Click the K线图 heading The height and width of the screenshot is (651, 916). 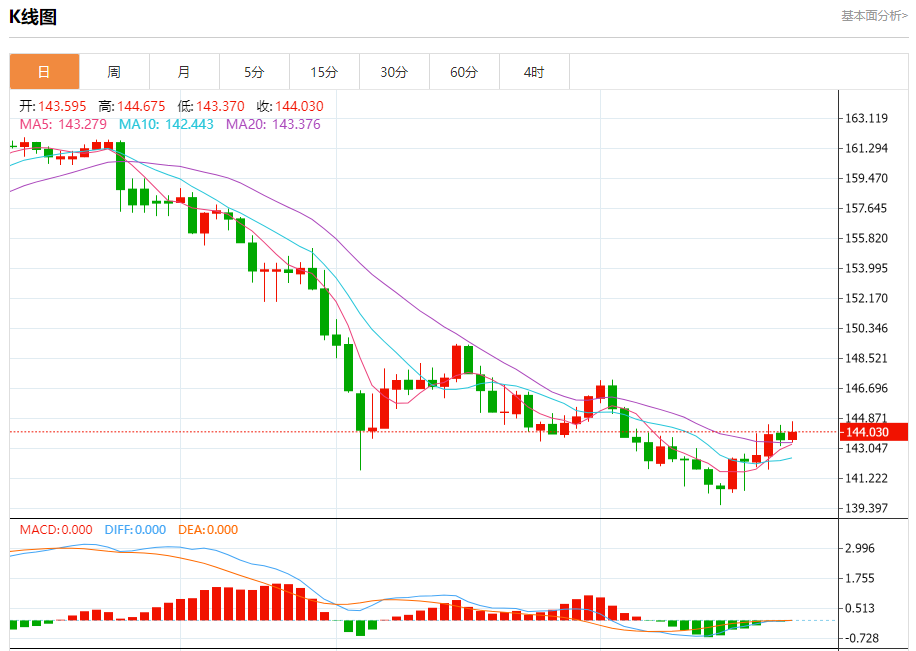(33, 17)
